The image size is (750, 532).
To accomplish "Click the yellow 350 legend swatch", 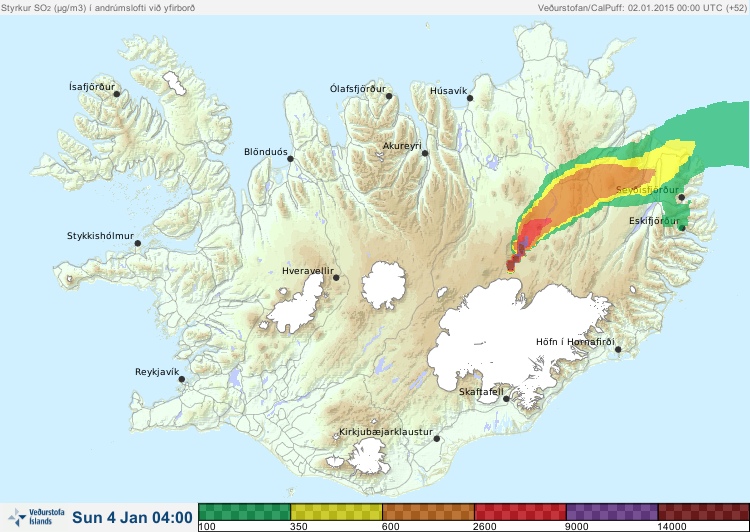I will point(336,511).
